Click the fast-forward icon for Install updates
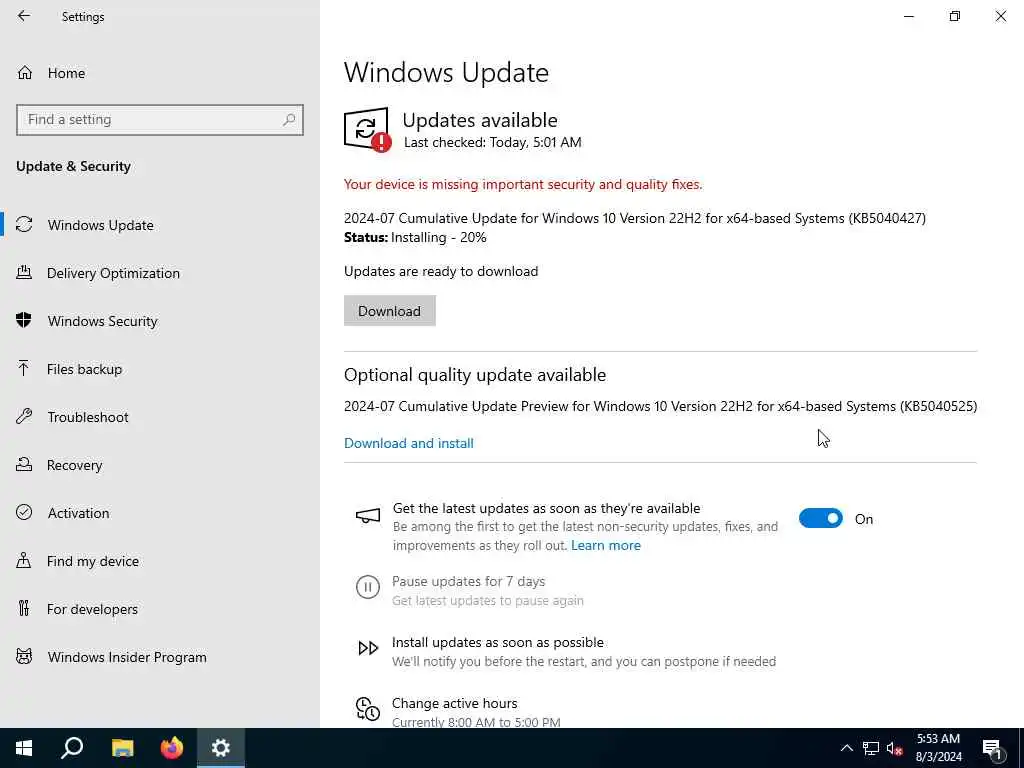Image resolution: width=1024 pixels, height=768 pixels. pyautogui.click(x=368, y=648)
